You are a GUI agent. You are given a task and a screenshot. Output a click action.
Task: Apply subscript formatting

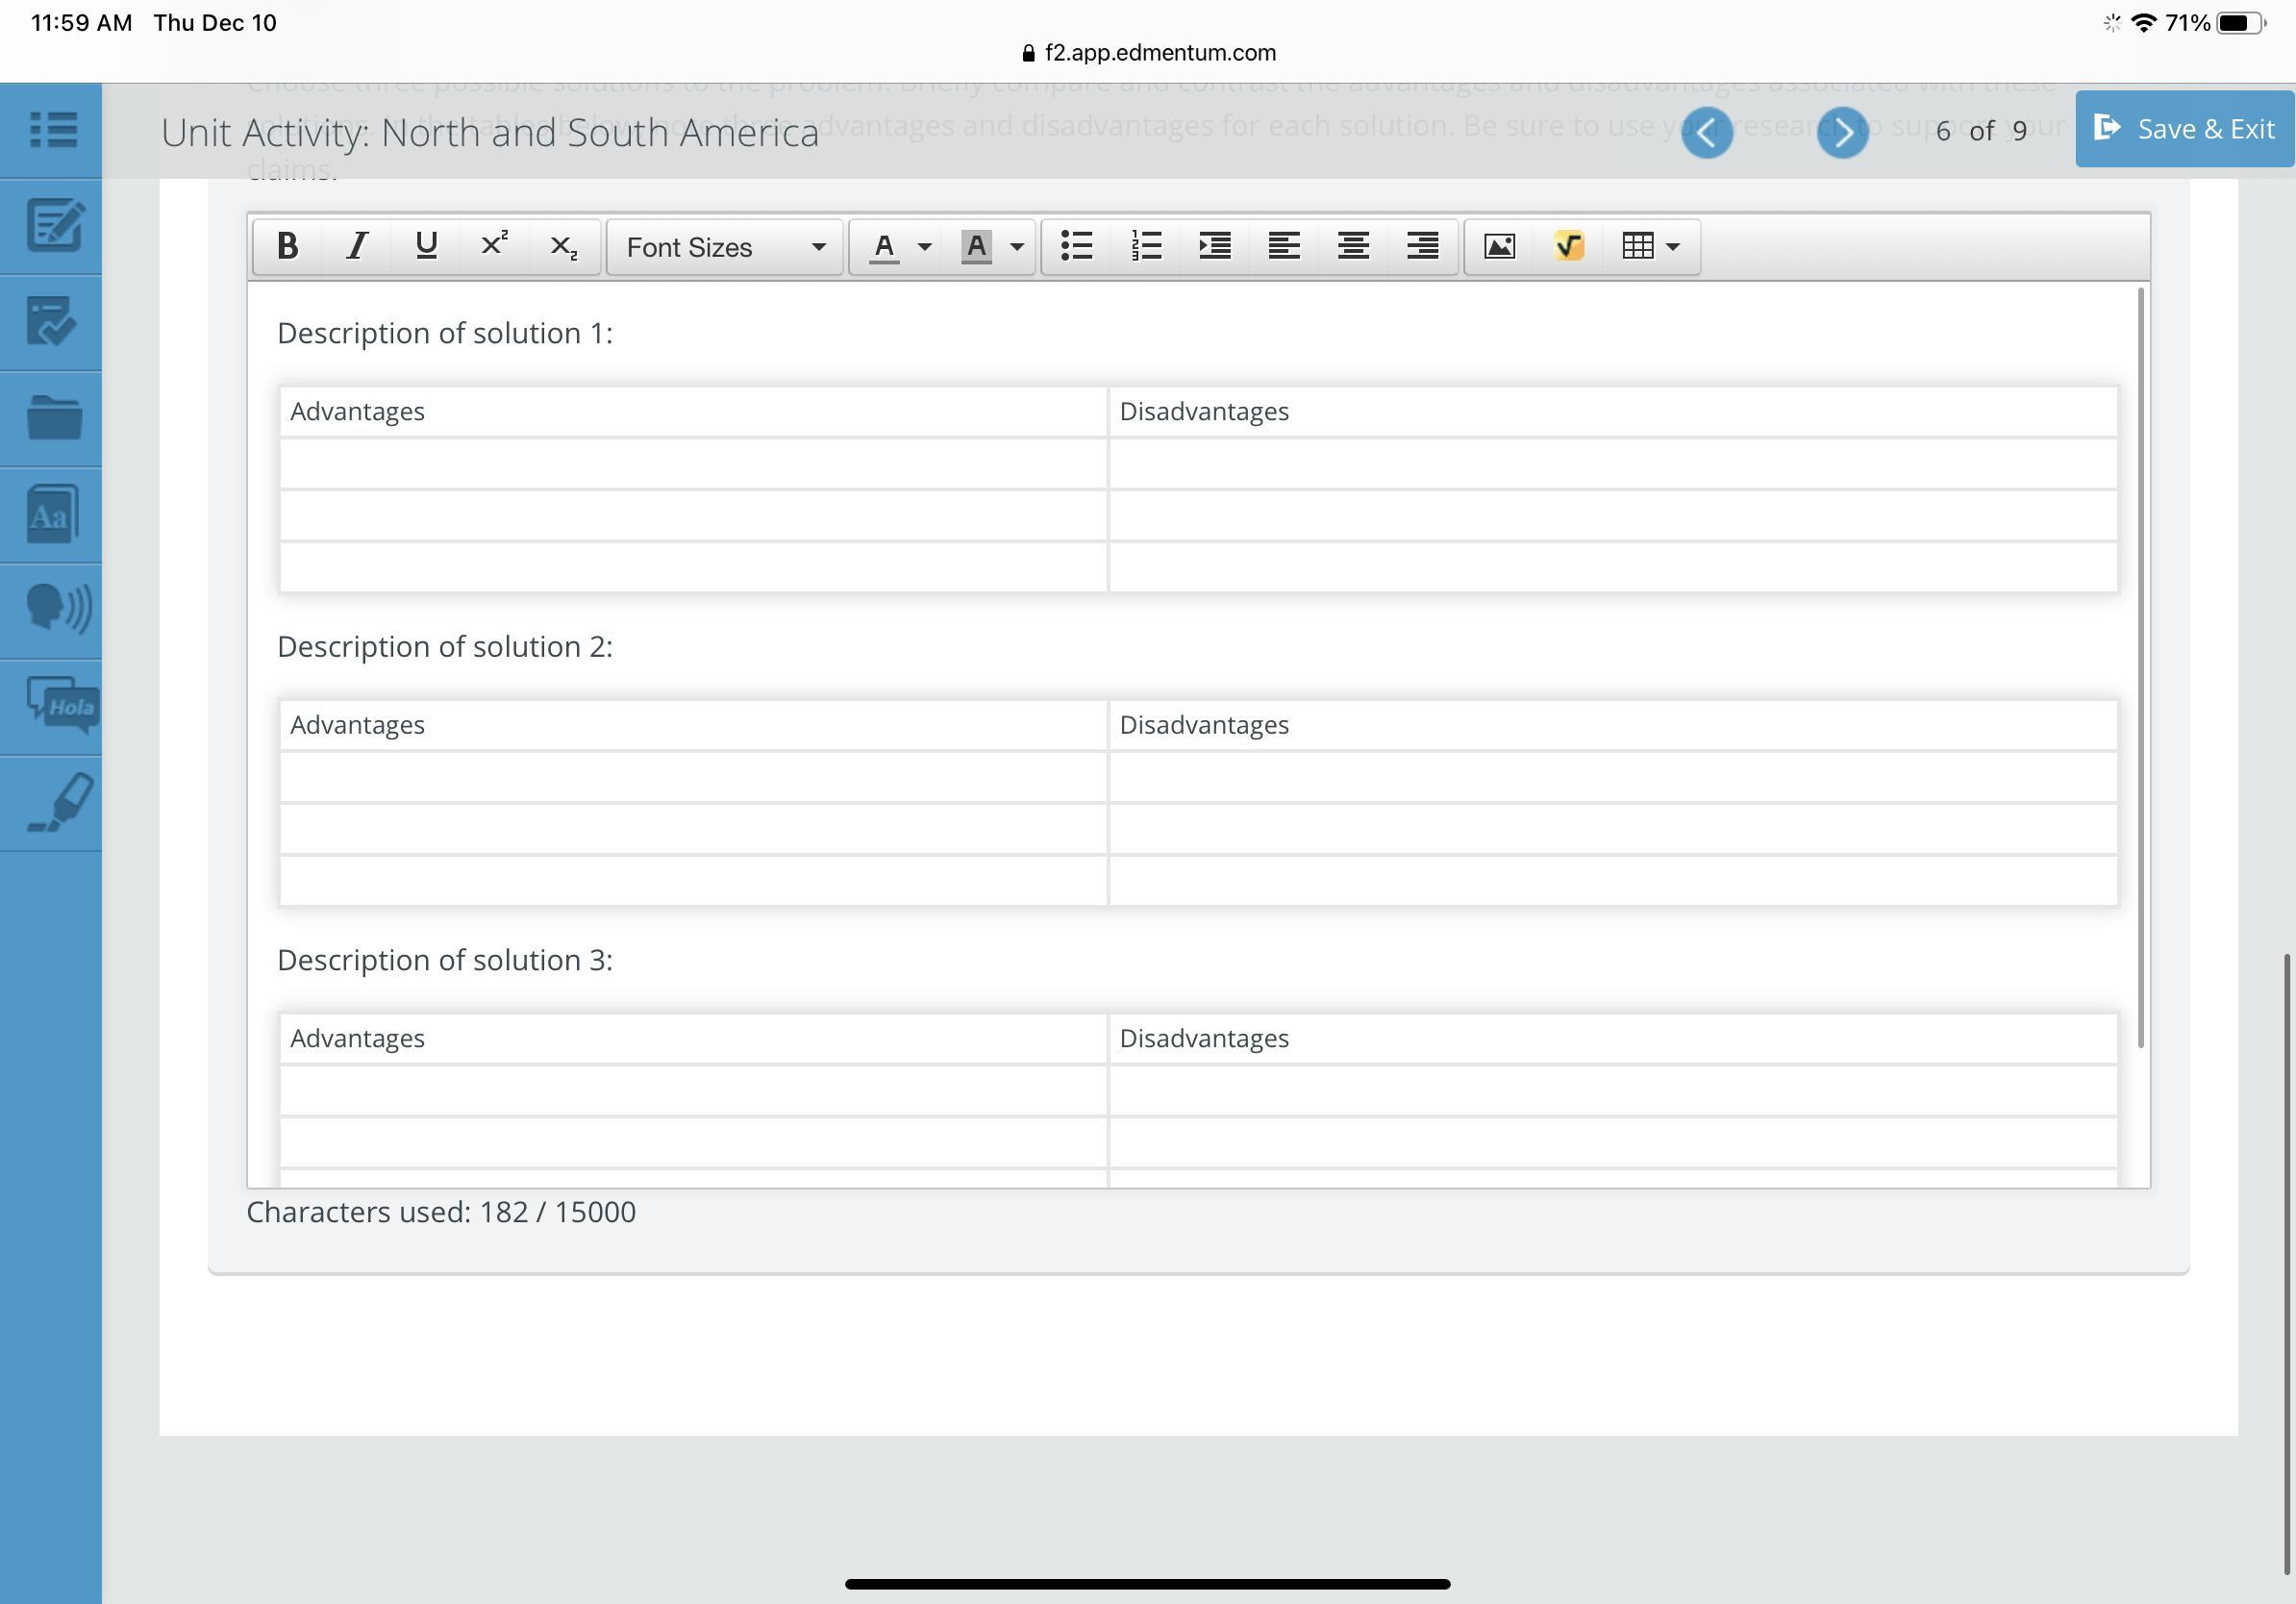(x=564, y=246)
